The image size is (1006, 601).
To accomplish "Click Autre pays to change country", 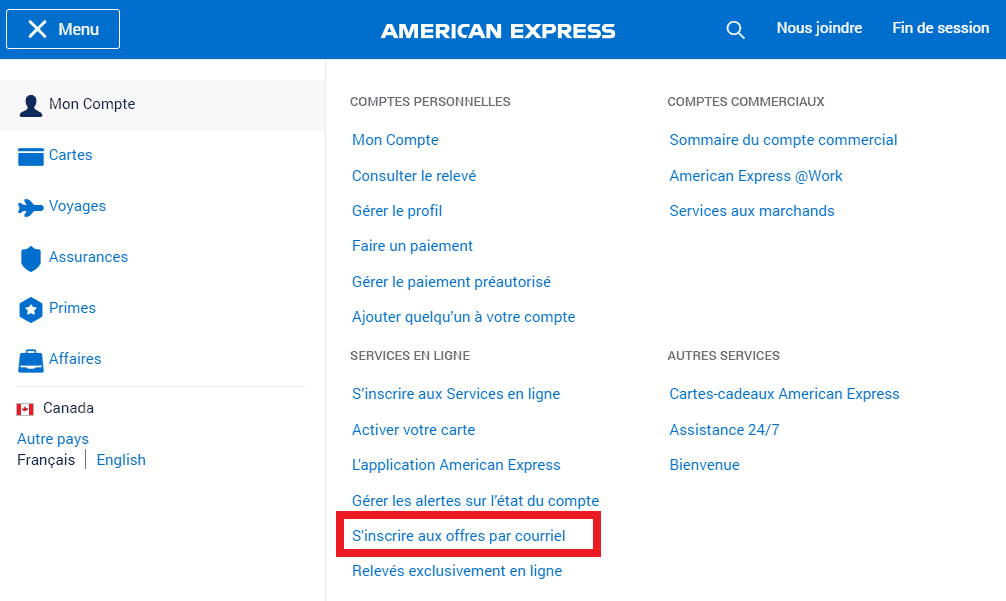I will [52, 438].
